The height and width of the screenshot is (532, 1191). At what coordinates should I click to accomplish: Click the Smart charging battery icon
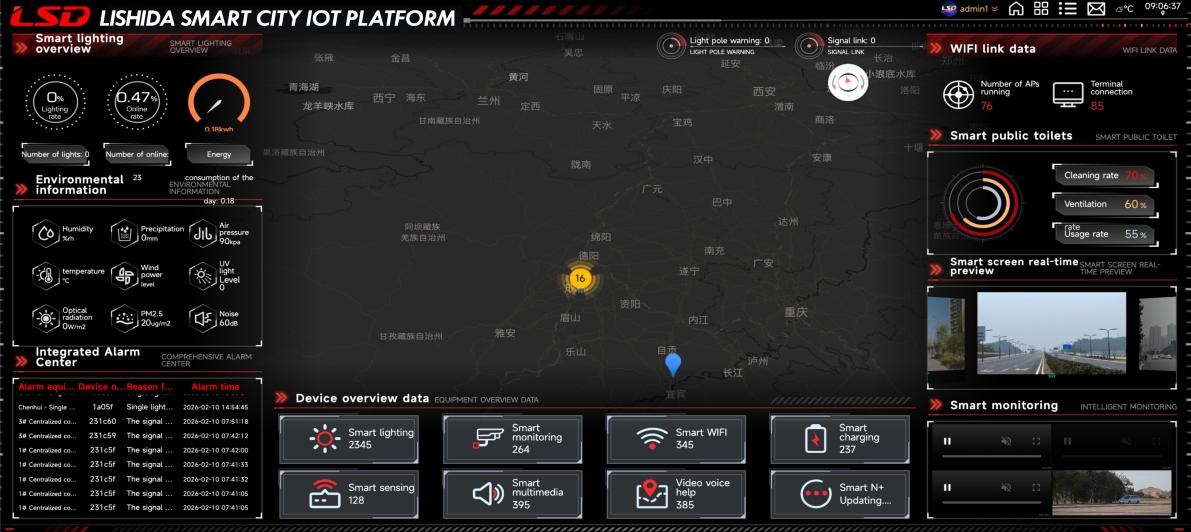click(816, 438)
